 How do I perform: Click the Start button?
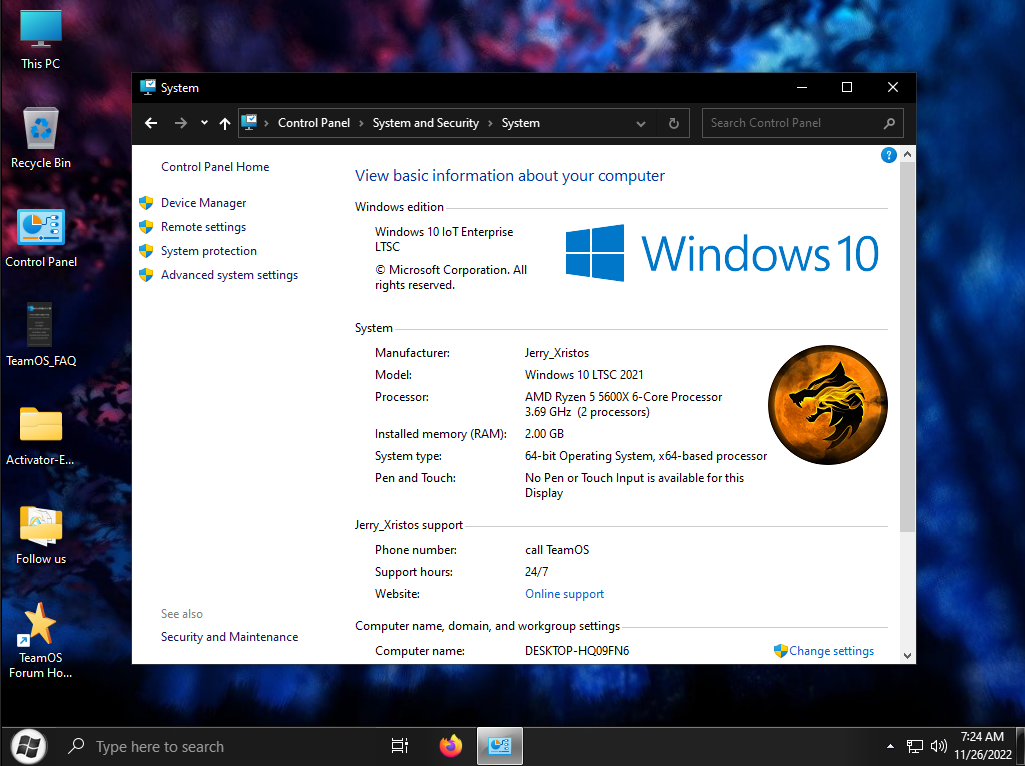click(x=28, y=746)
